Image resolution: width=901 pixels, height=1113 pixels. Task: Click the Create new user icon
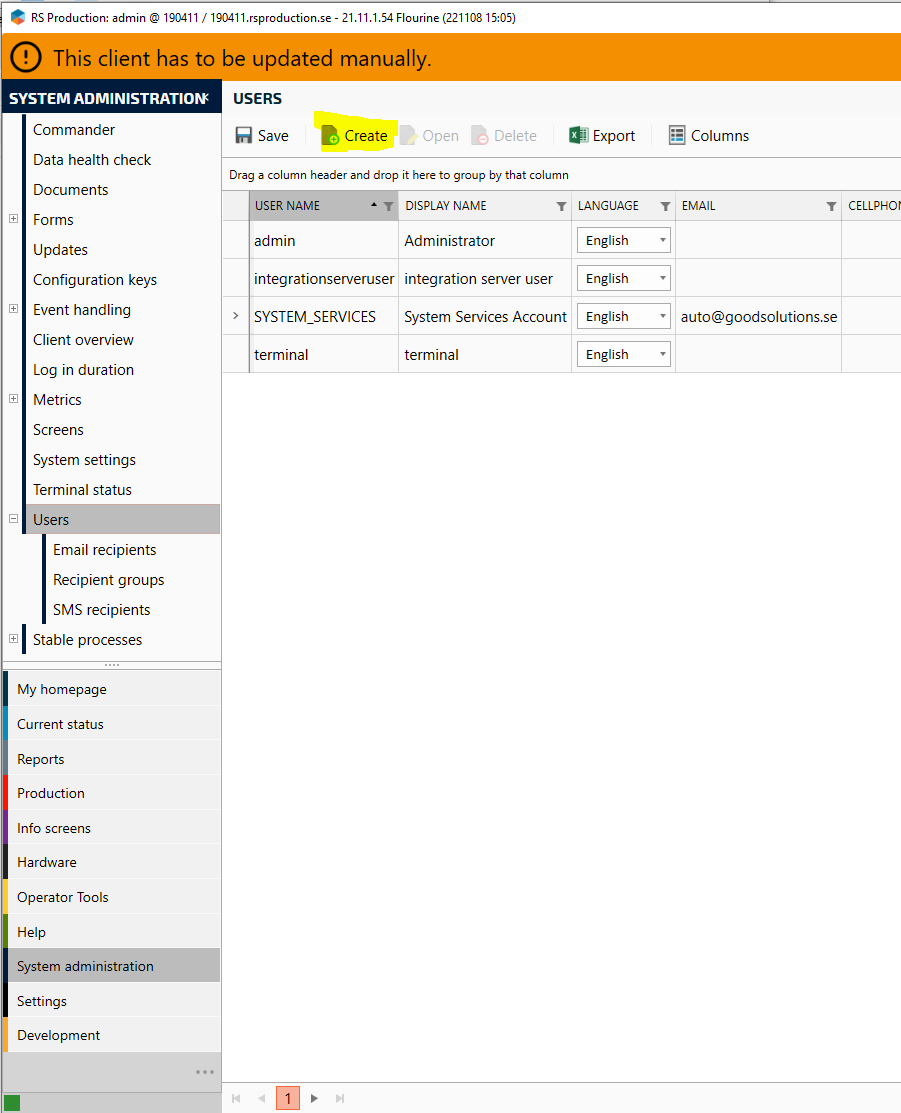(330, 136)
